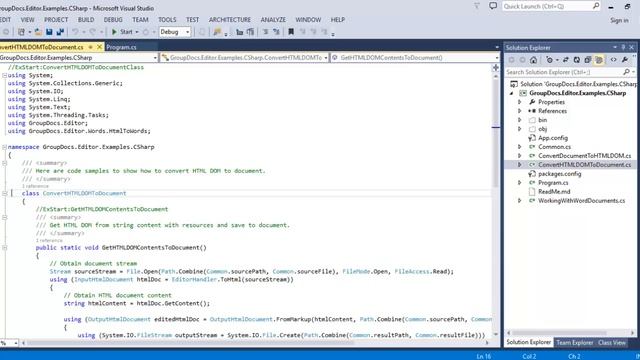The height and width of the screenshot is (360, 640).
Task: Click the Save All icon
Action: [60, 32]
